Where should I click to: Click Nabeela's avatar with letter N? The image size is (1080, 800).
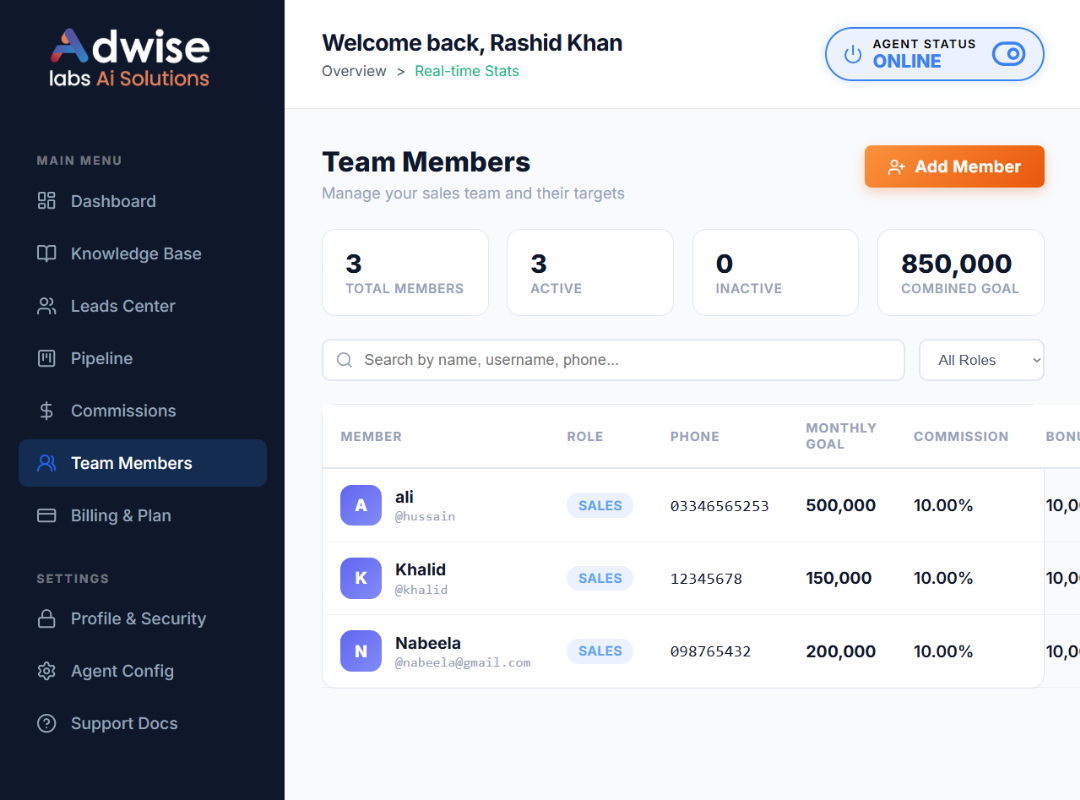361,651
